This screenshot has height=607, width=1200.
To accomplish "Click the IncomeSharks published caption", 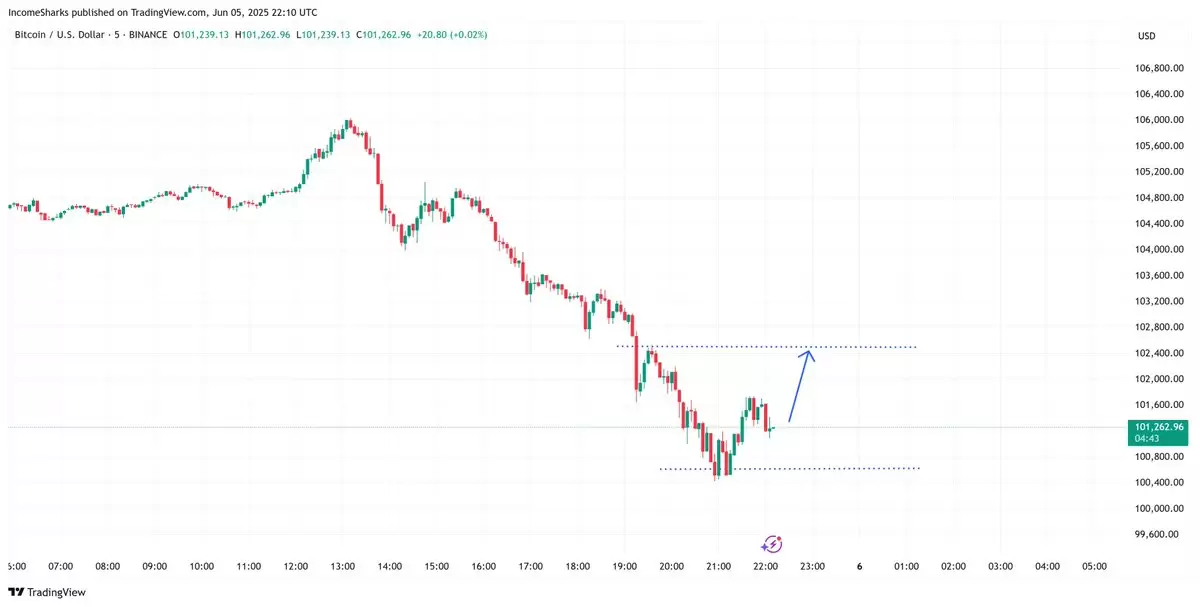I will [163, 12].
